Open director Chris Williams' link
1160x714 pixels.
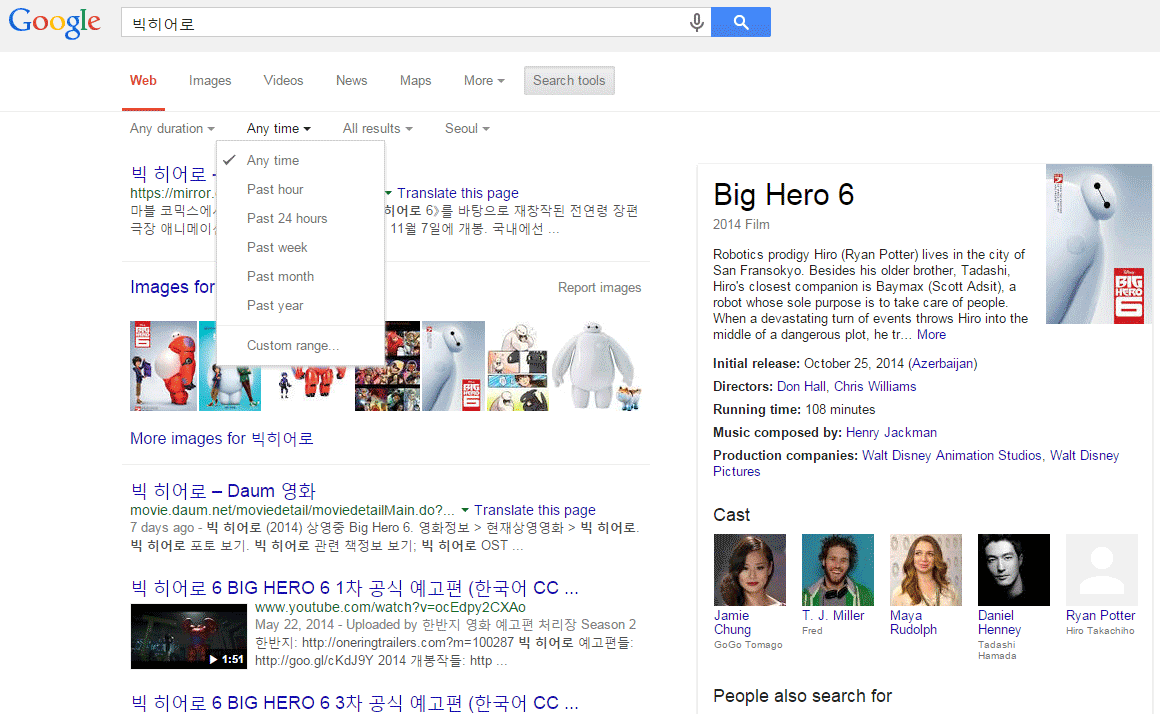[875, 386]
